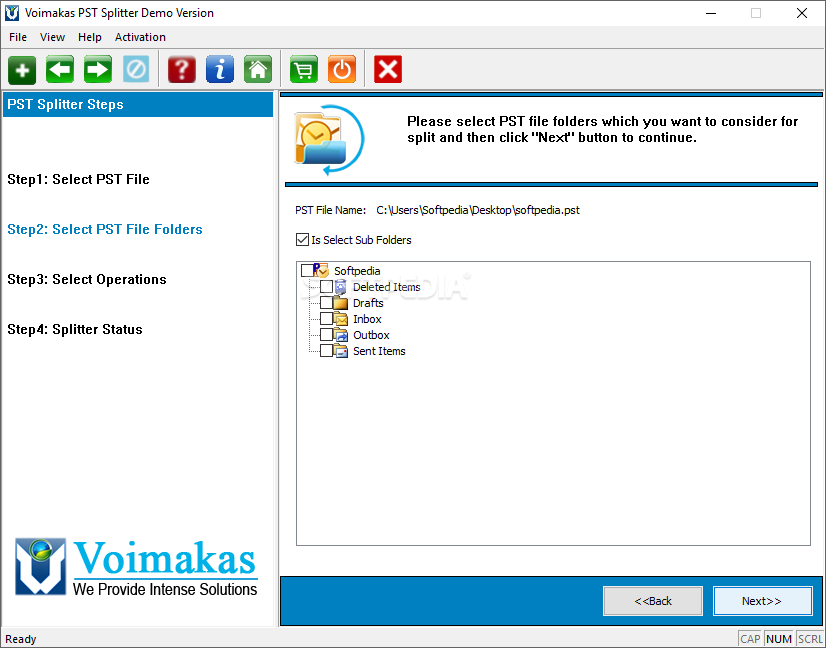Click the Outbox folder icon
The height and width of the screenshot is (648, 826).
click(x=340, y=335)
